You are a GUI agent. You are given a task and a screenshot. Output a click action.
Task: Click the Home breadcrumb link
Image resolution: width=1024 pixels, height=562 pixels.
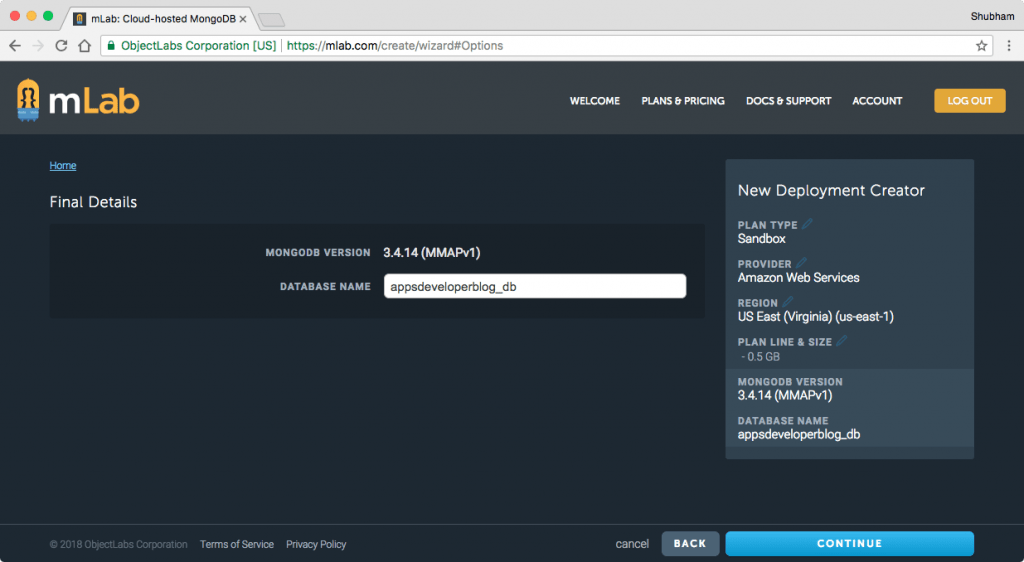coord(63,166)
